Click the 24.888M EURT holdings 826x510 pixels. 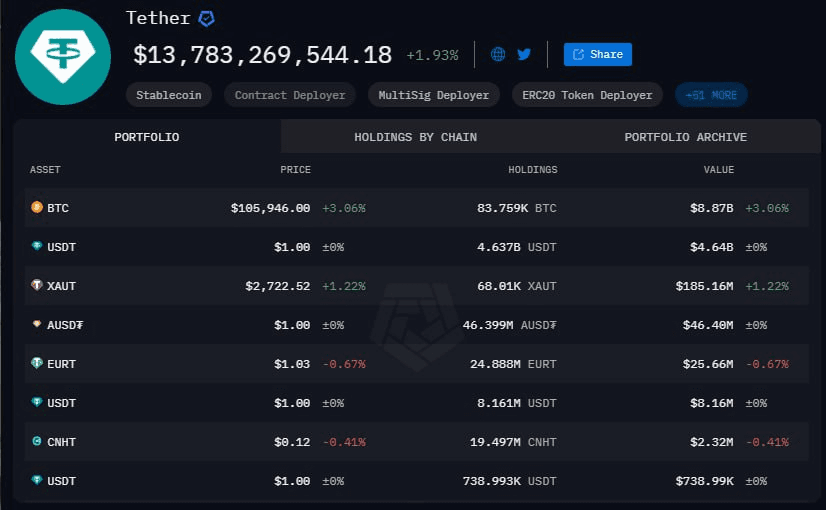coord(513,364)
